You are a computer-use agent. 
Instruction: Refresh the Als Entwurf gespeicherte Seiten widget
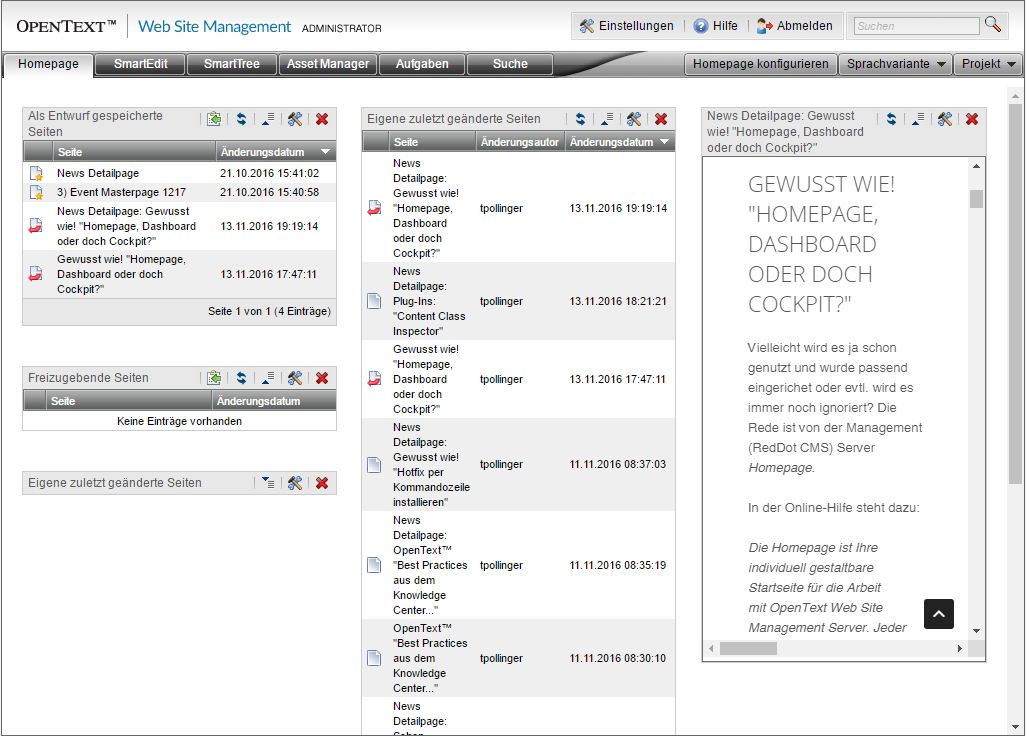tap(241, 119)
